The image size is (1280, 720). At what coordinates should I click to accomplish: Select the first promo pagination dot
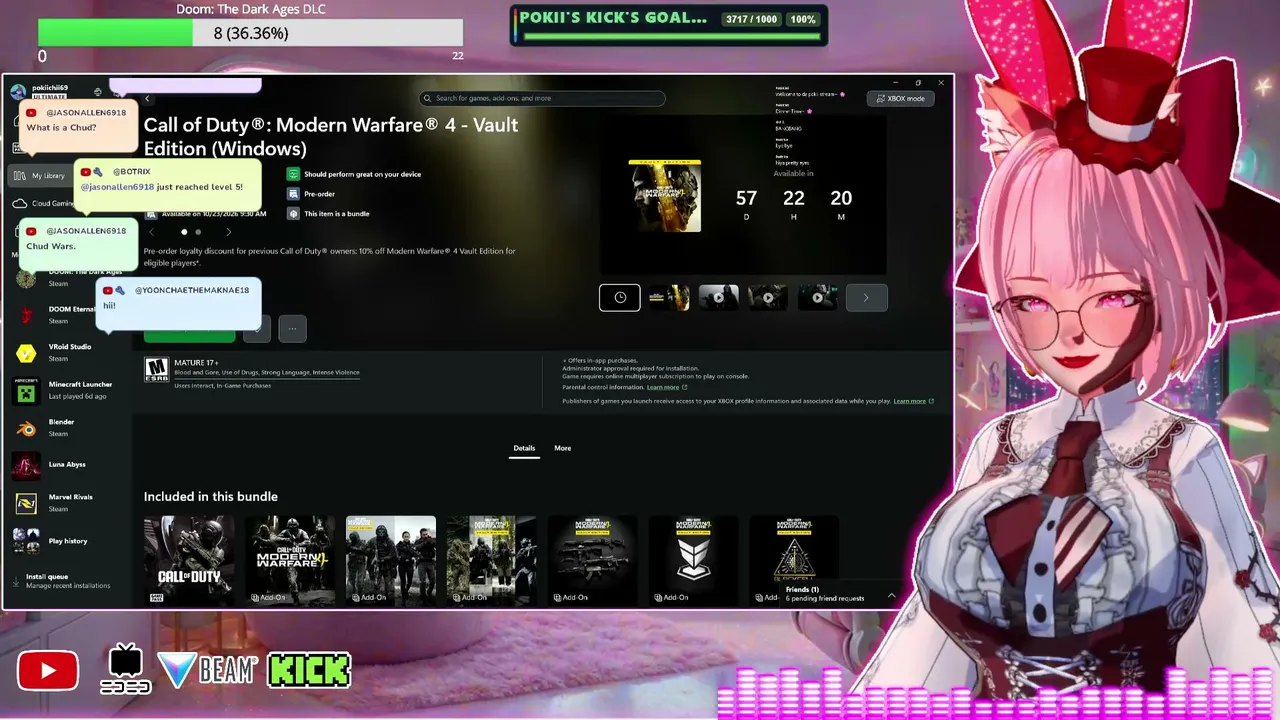184,232
